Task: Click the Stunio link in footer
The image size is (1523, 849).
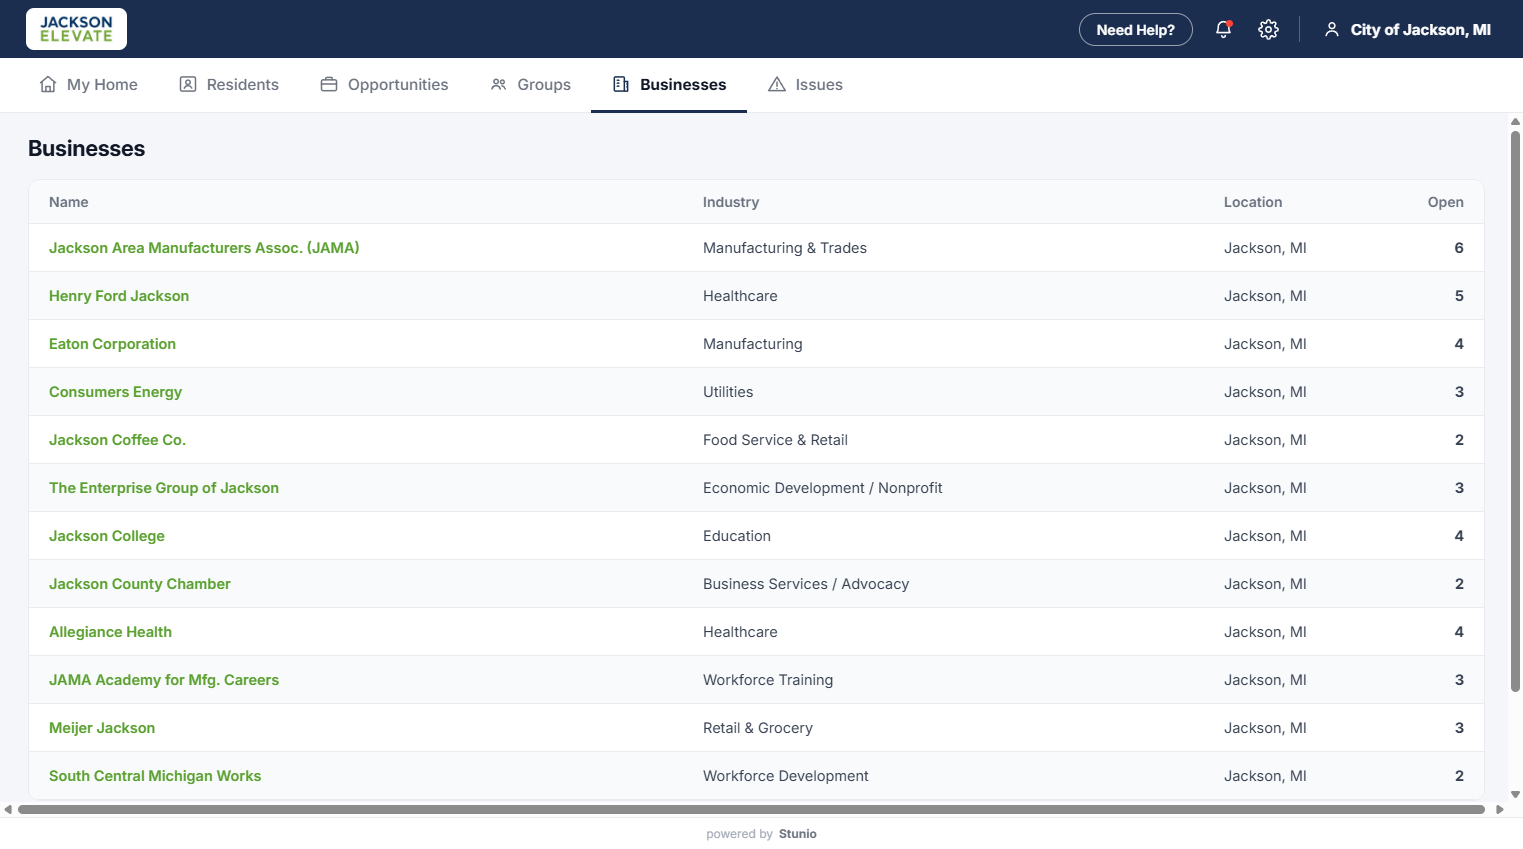Action: coord(798,834)
